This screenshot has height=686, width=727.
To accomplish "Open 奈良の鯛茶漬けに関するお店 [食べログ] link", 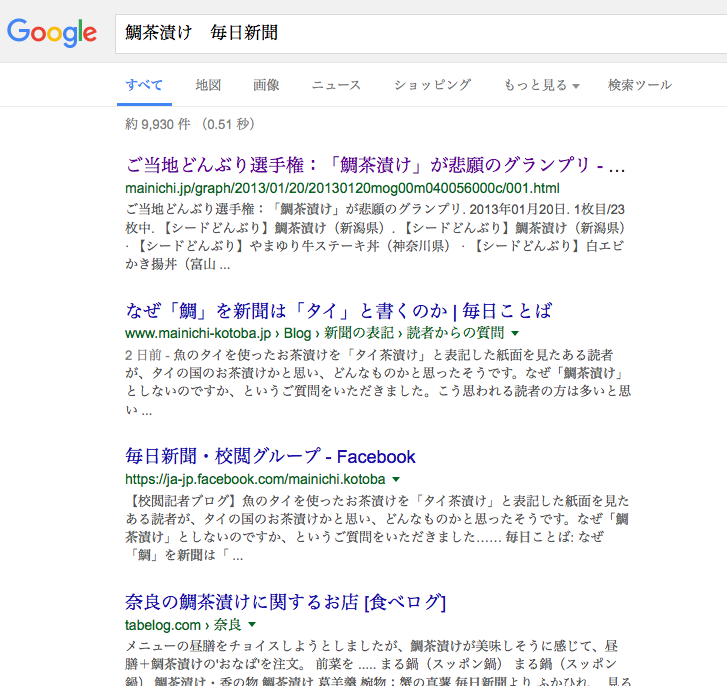I will tap(285, 602).
